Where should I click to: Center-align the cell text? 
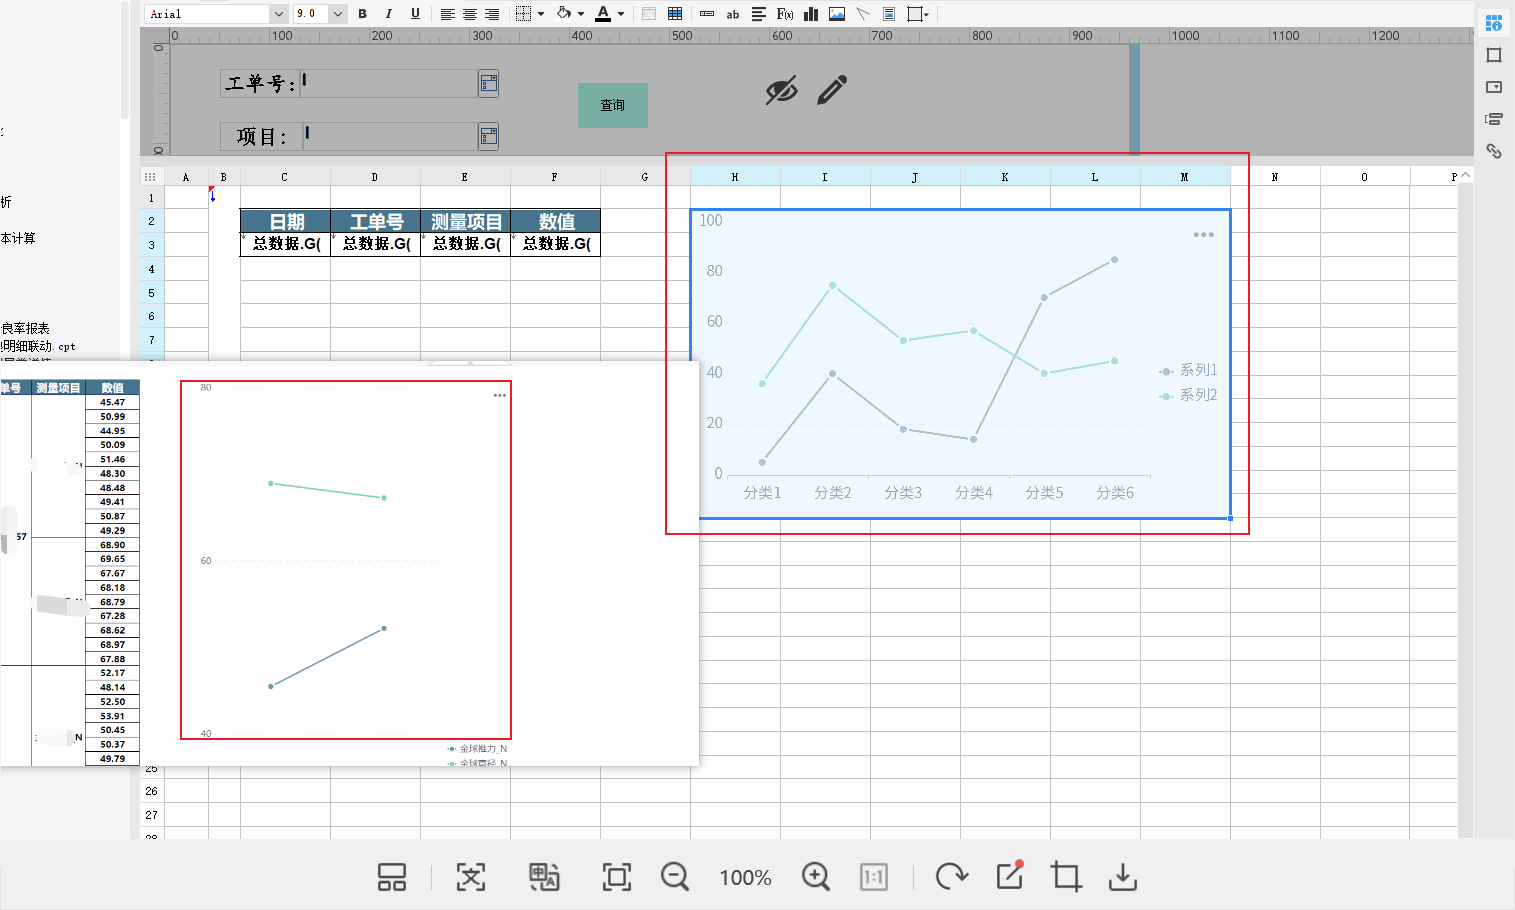coord(469,14)
